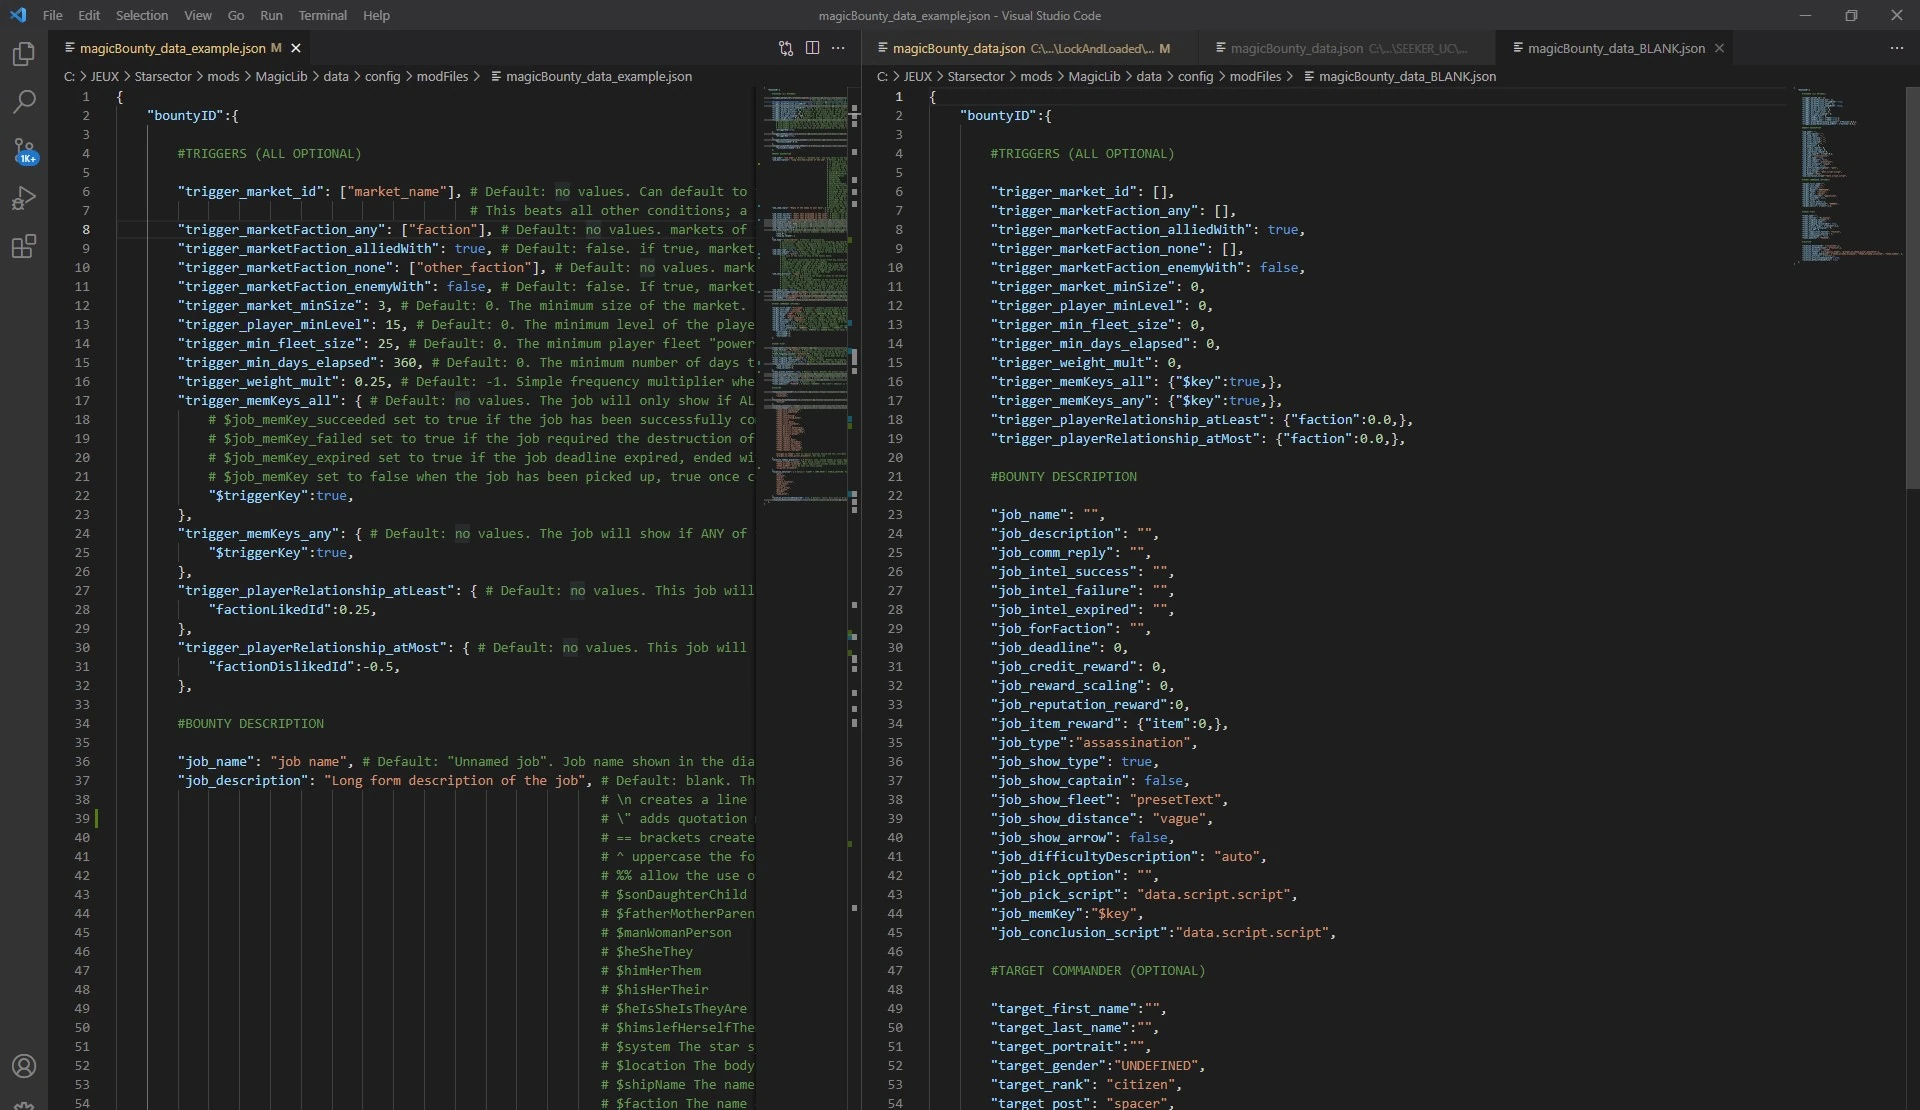Close the magicBounty_data_example.json tab
This screenshot has width=1920, height=1110.
click(296, 48)
